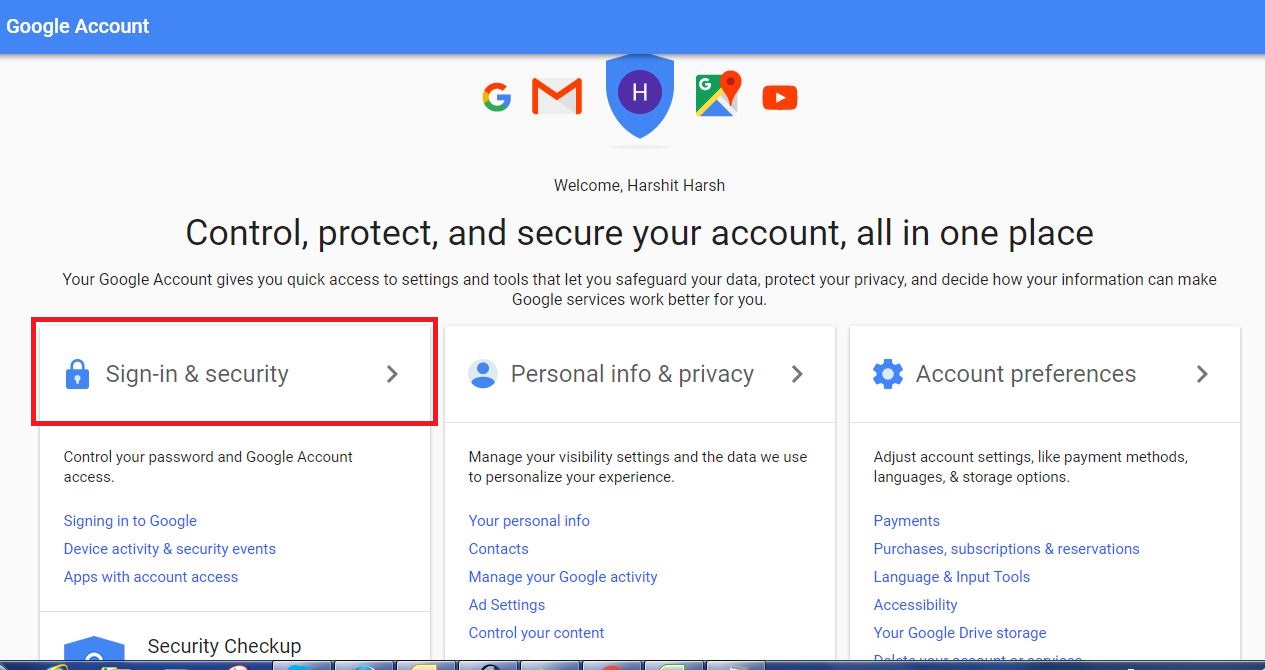
Task: Click the Personal info person icon
Action: click(x=483, y=374)
